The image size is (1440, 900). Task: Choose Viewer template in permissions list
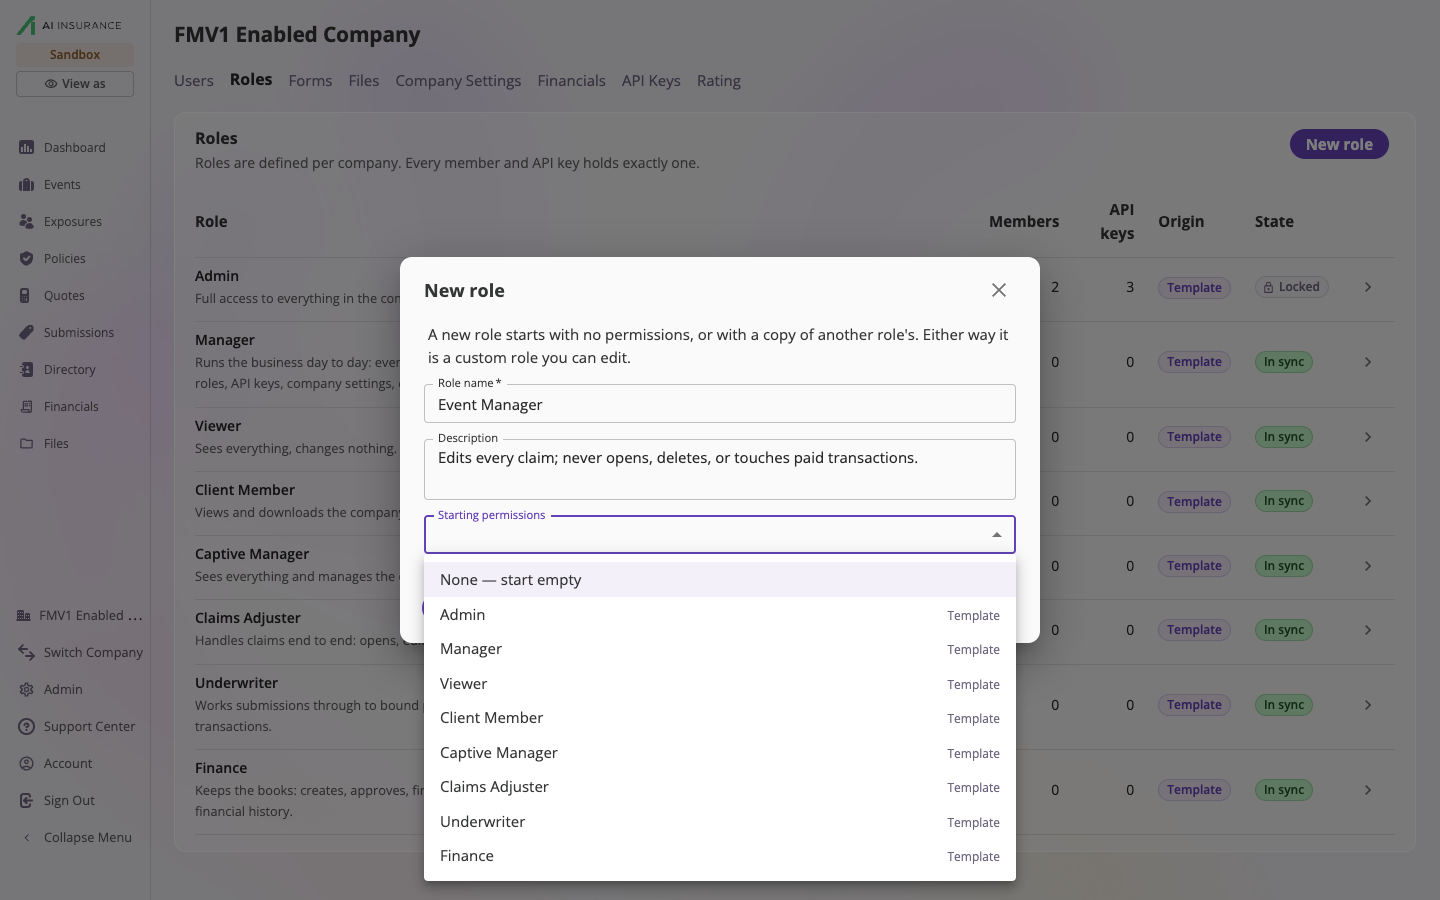point(720,684)
